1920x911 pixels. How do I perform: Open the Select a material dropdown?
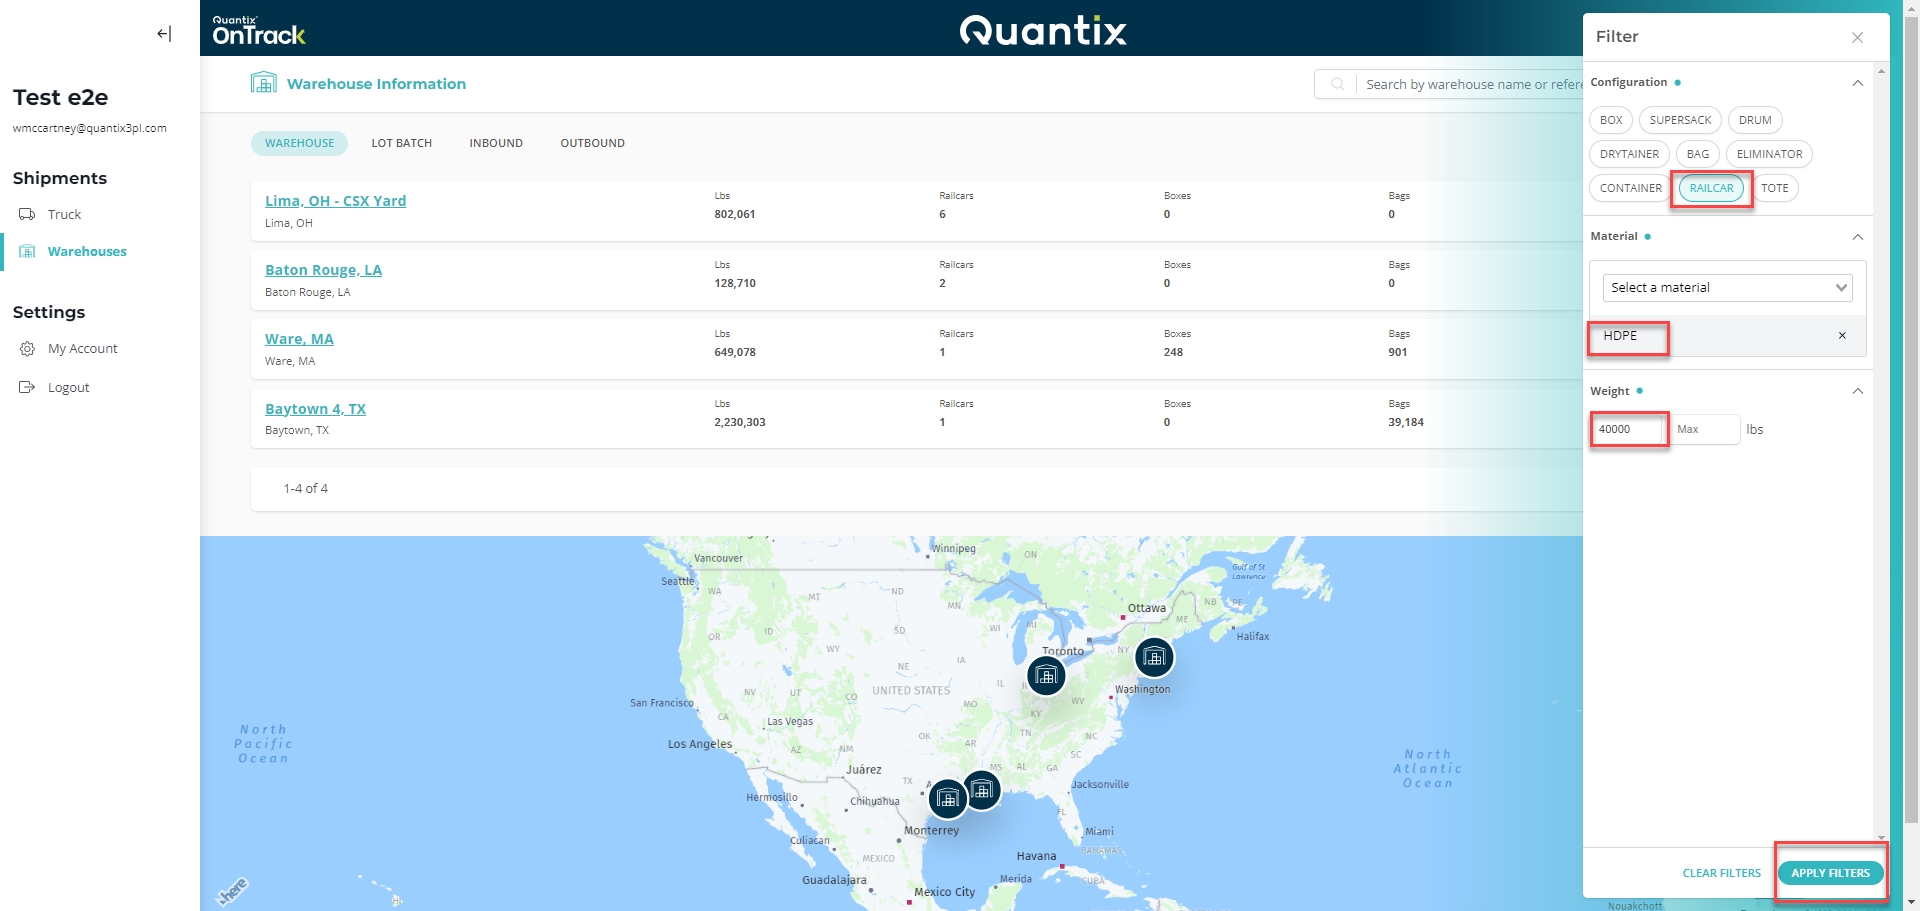1727,287
